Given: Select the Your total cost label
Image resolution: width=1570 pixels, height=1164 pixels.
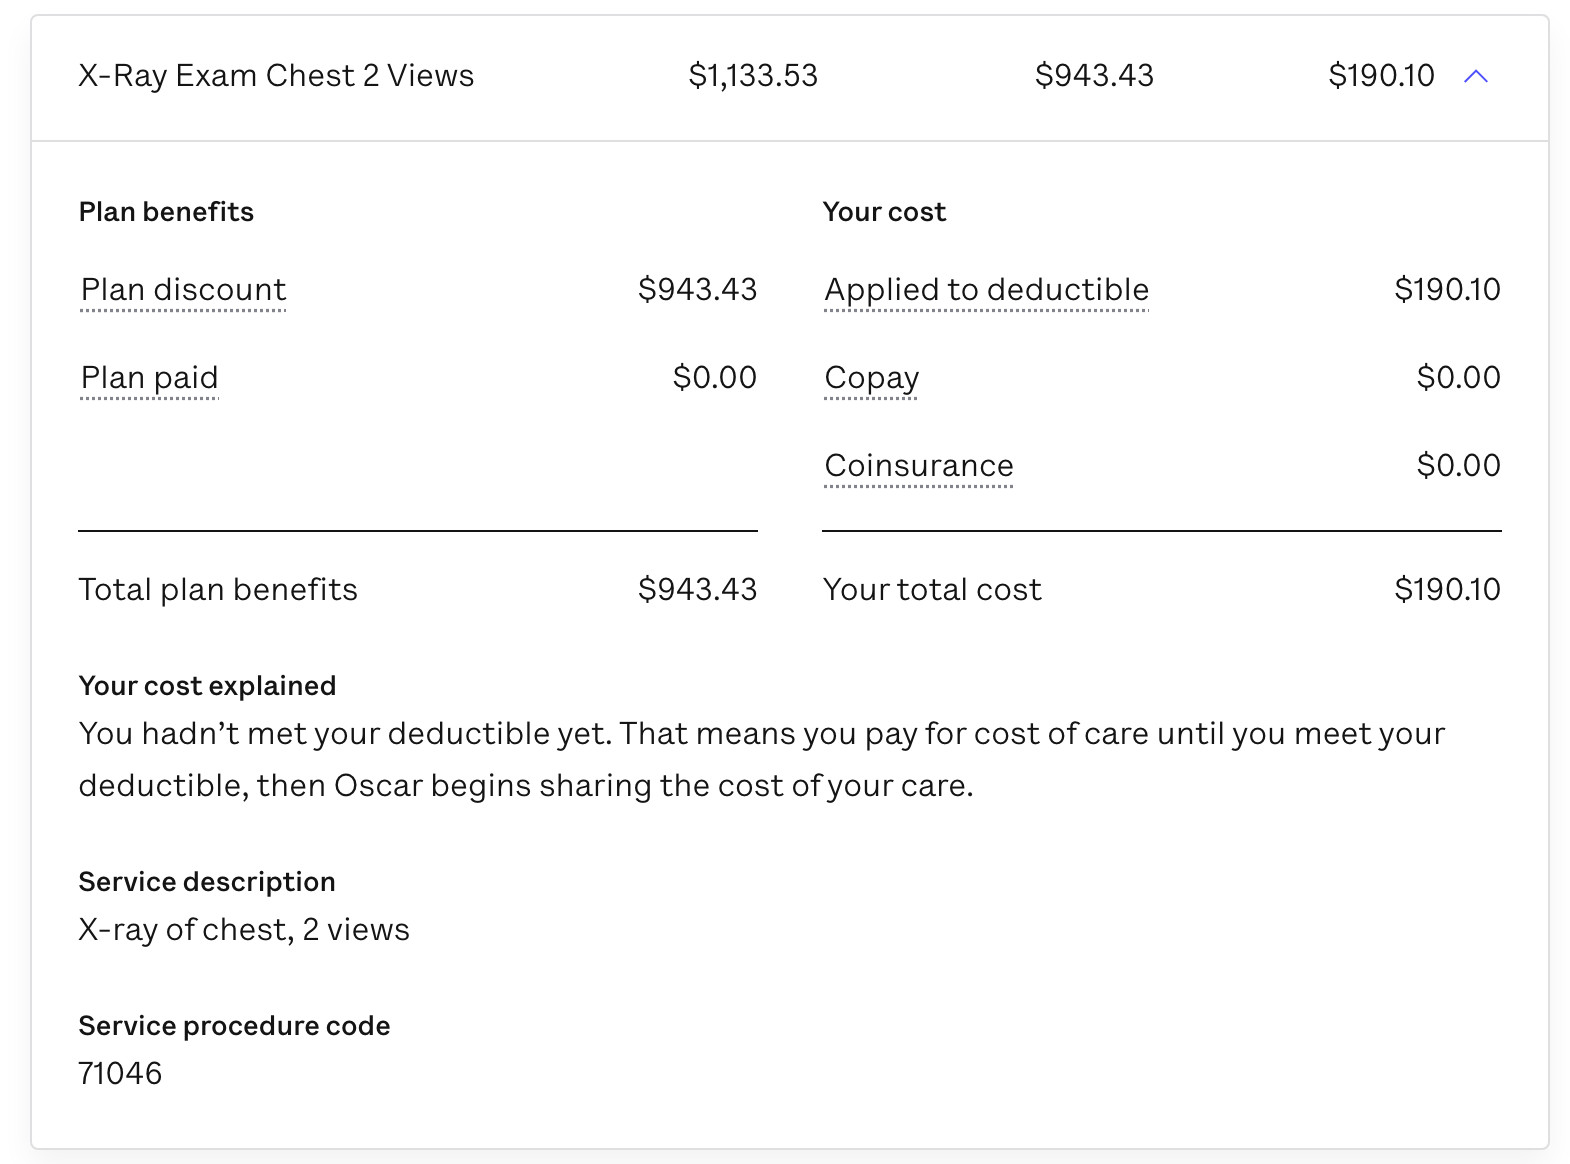Looking at the screenshot, I should 932,590.
